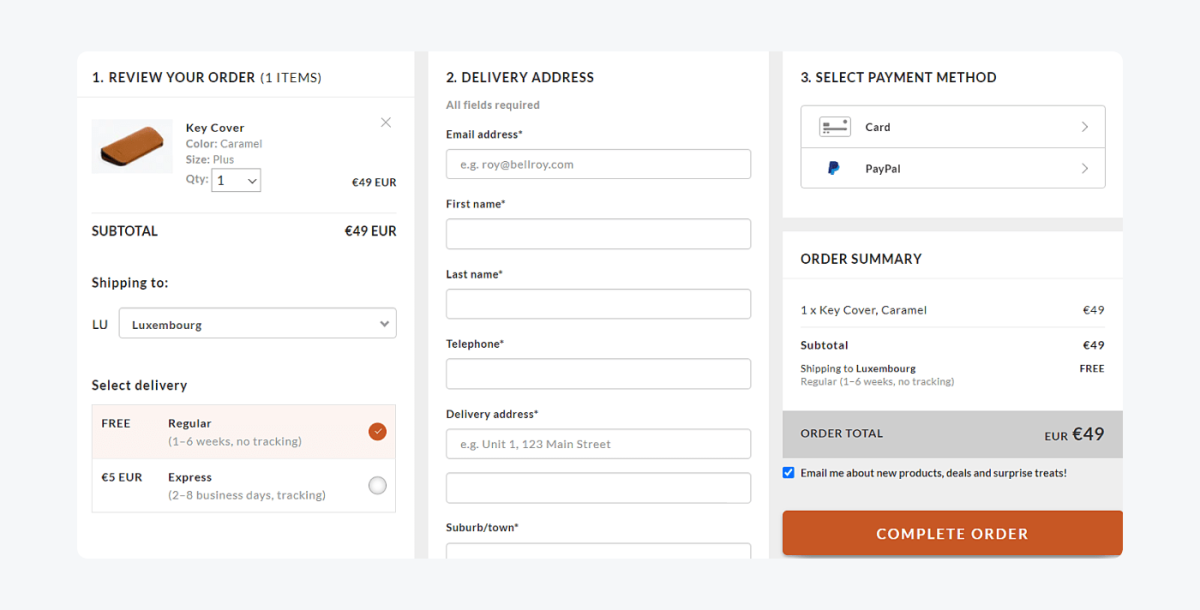The width and height of the screenshot is (1200, 610).
Task: Remove Key Cover using the X icon
Action: point(385,122)
